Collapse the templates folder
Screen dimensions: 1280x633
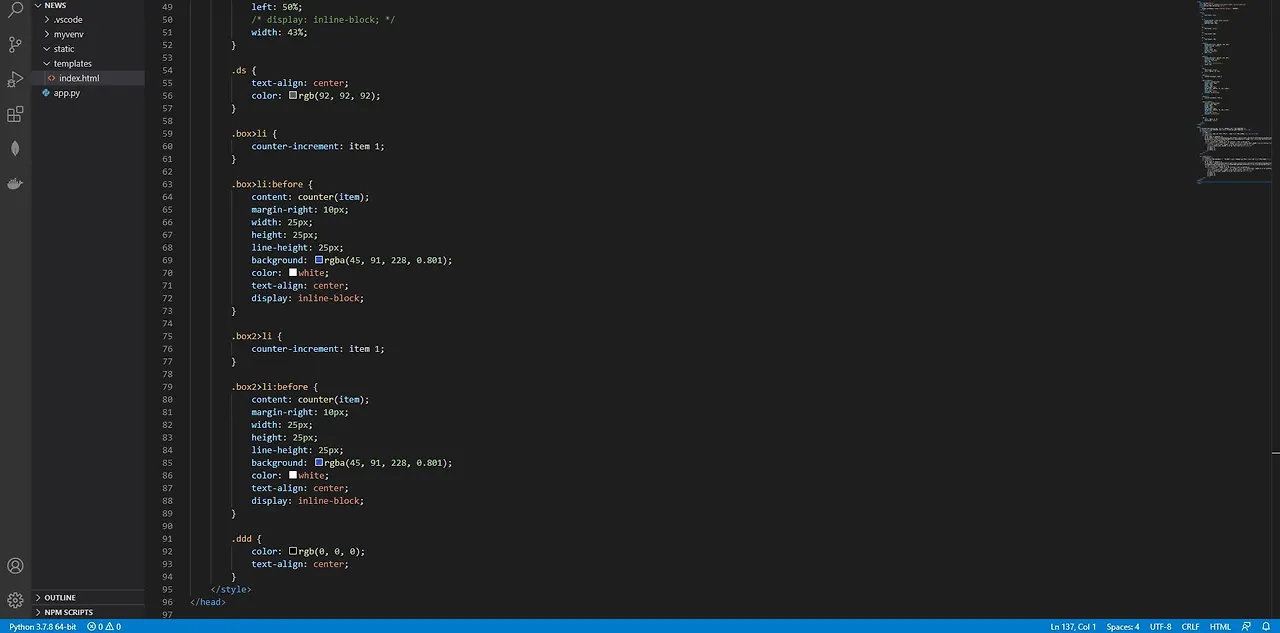[x=47, y=64]
